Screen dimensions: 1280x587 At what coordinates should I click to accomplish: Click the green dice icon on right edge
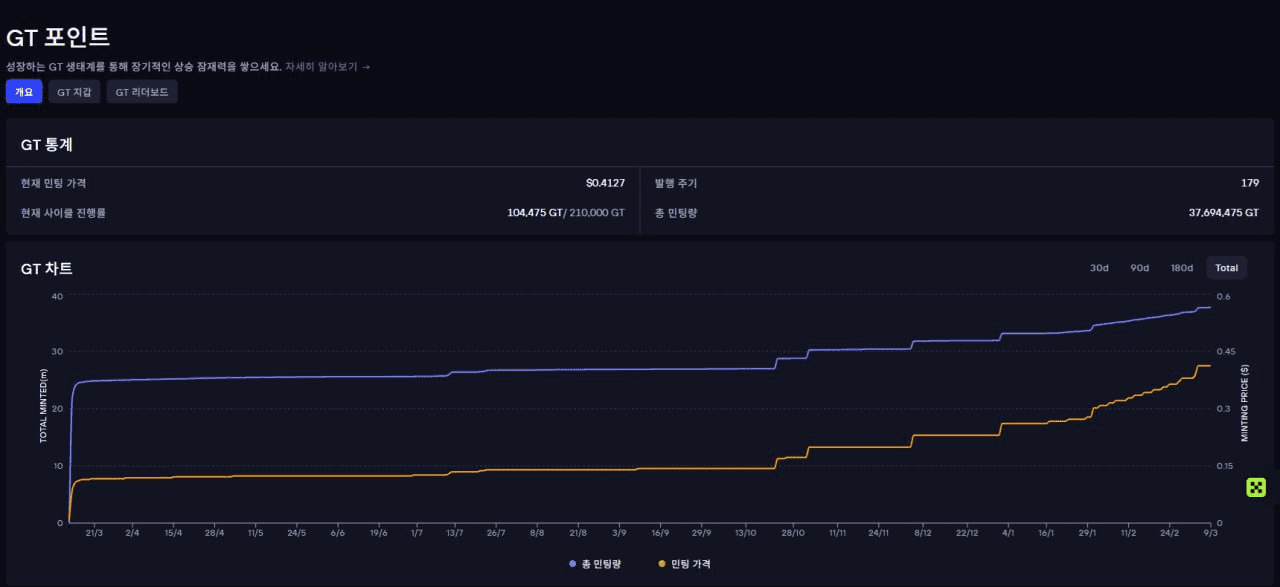point(1256,487)
